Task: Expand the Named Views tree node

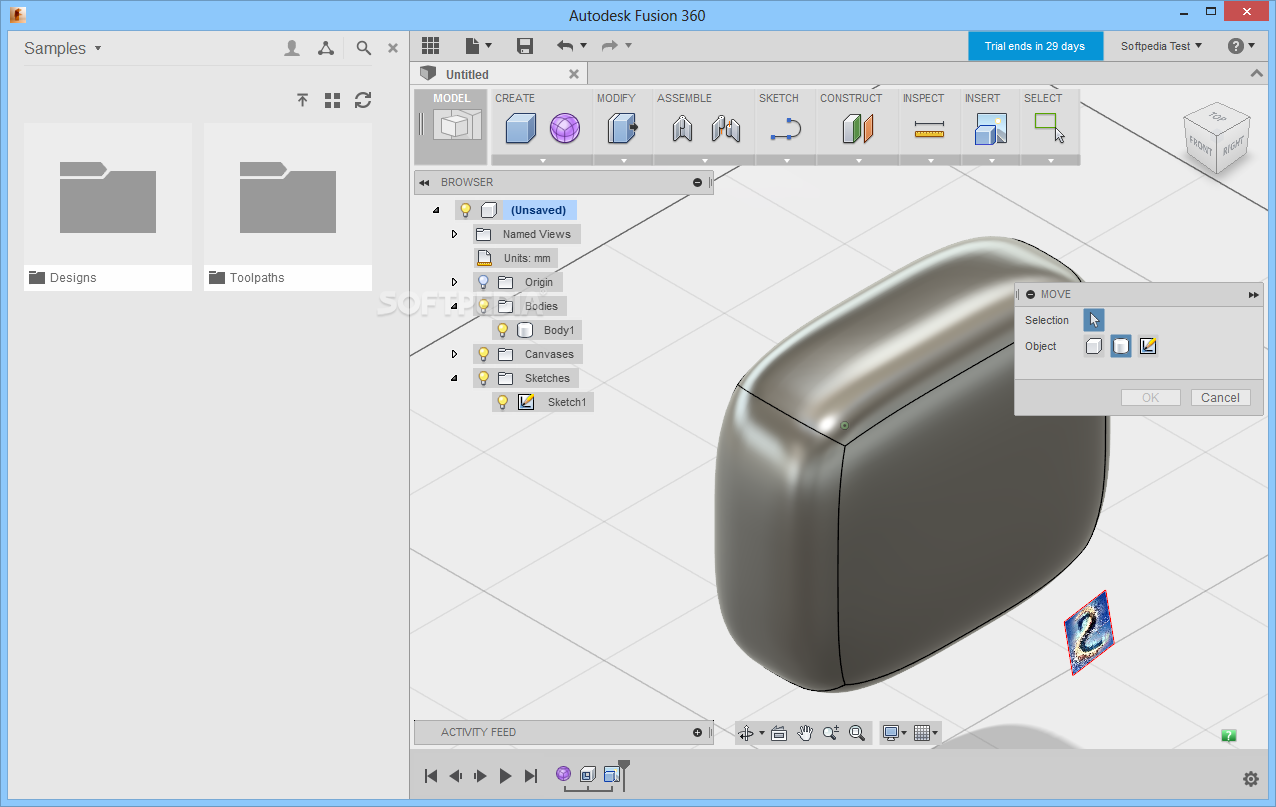Action: (454, 234)
